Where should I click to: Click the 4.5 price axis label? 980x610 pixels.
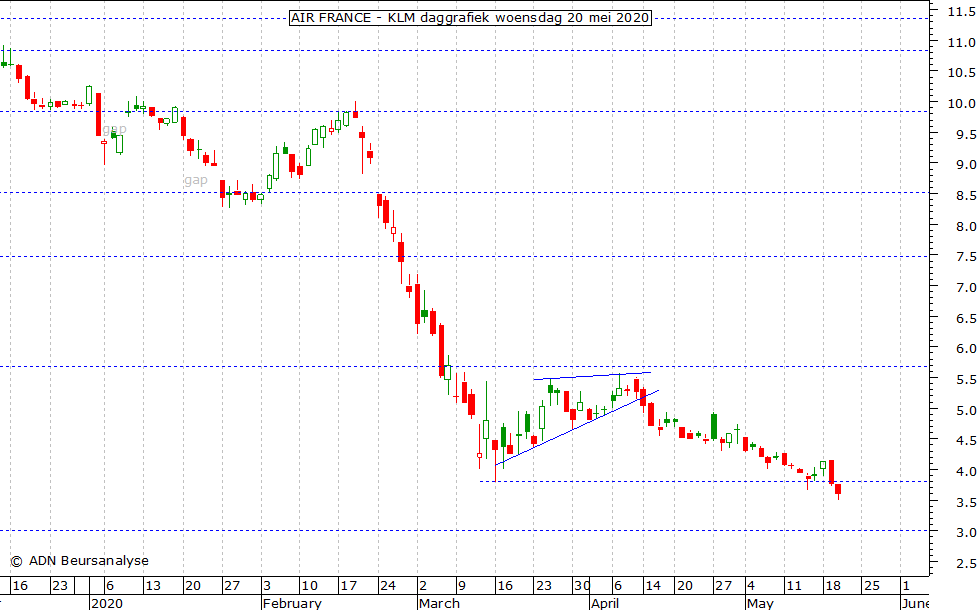pos(966,440)
